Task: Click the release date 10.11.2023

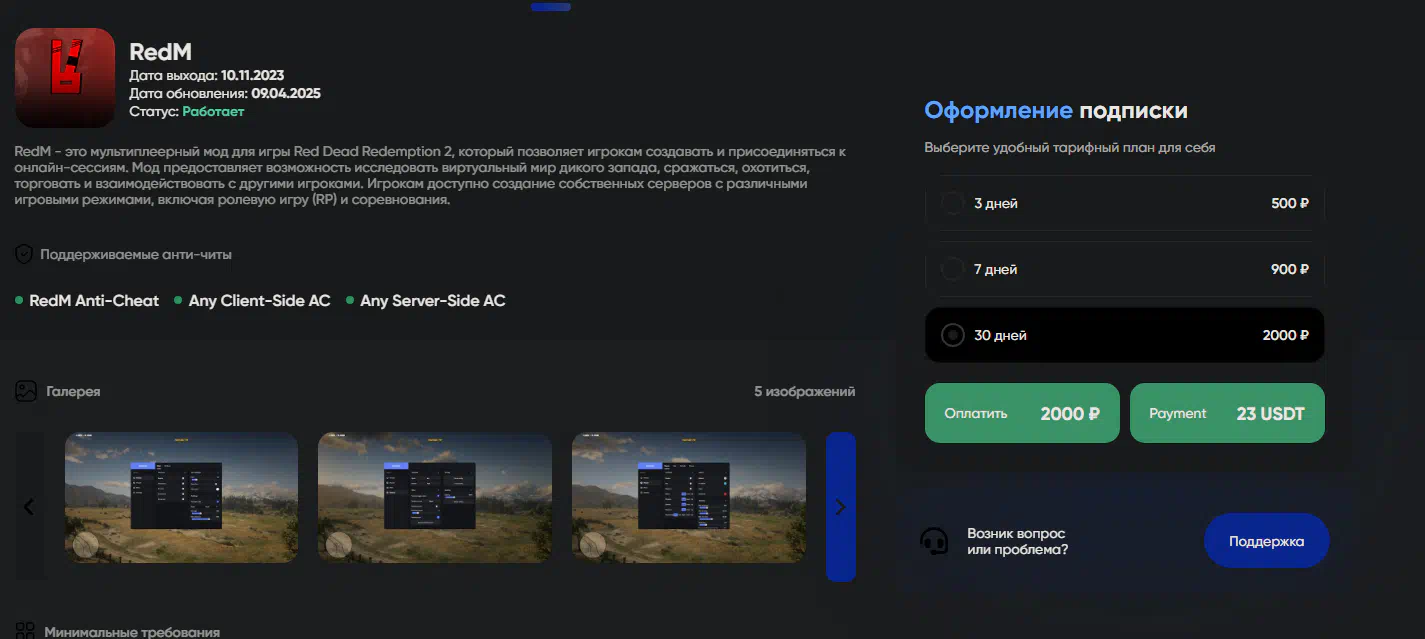Action: click(255, 75)
